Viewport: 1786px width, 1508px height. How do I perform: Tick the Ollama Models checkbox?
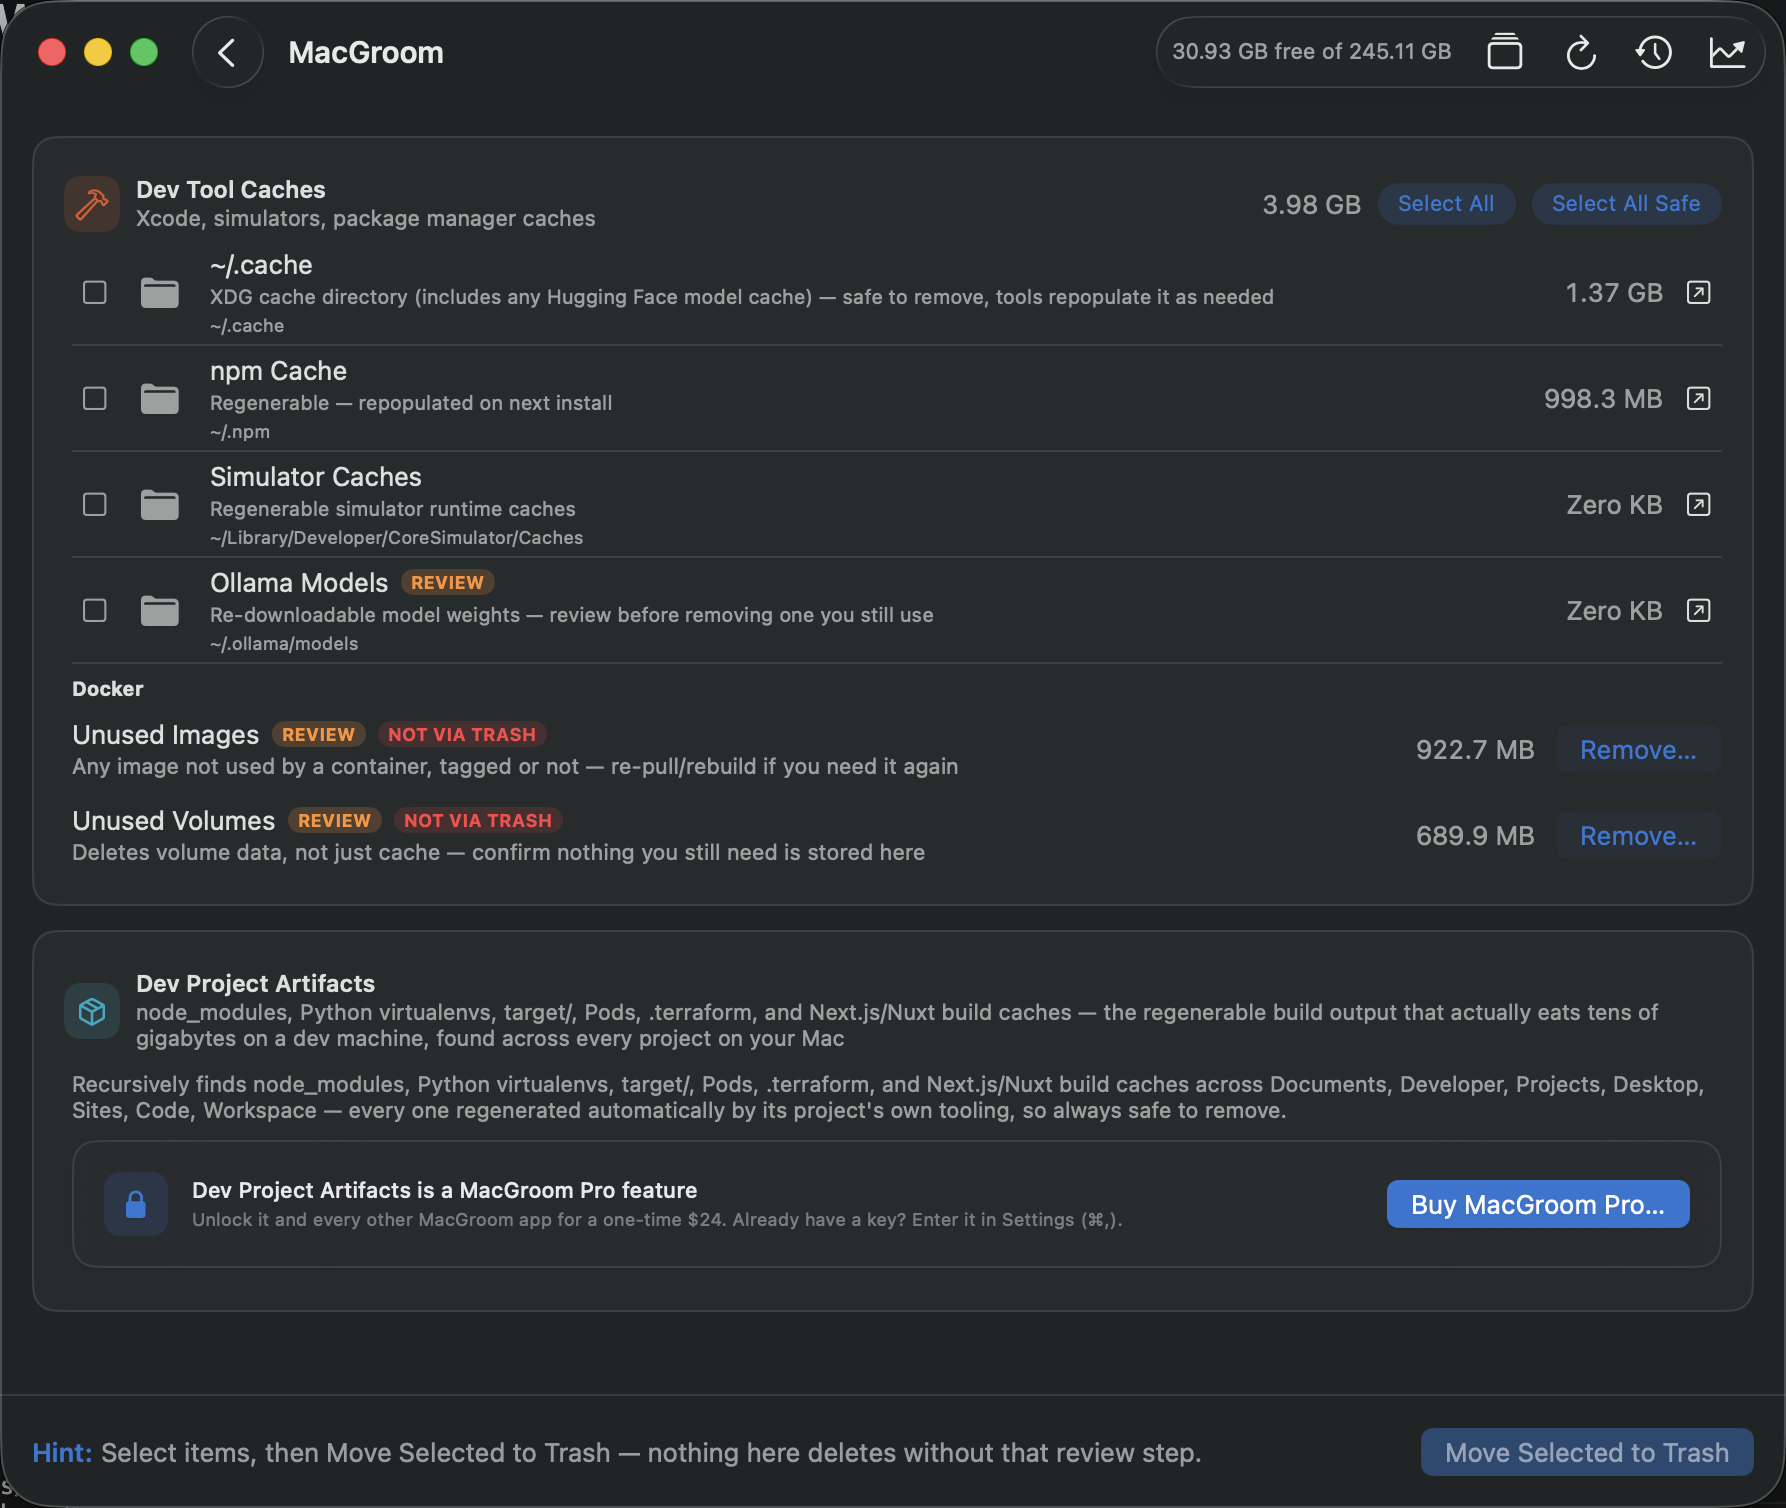95,611
